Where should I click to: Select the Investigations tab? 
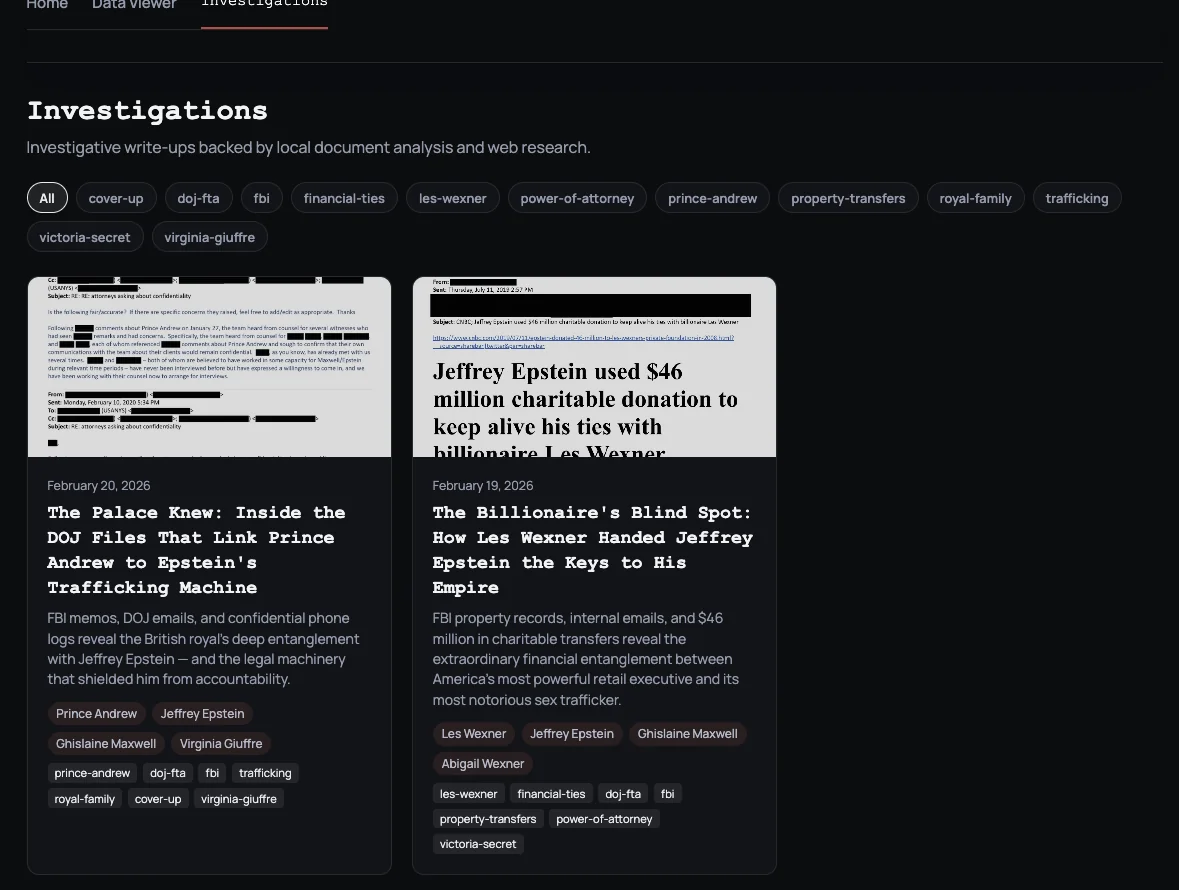pyautogui.click(x=264, y=6)
